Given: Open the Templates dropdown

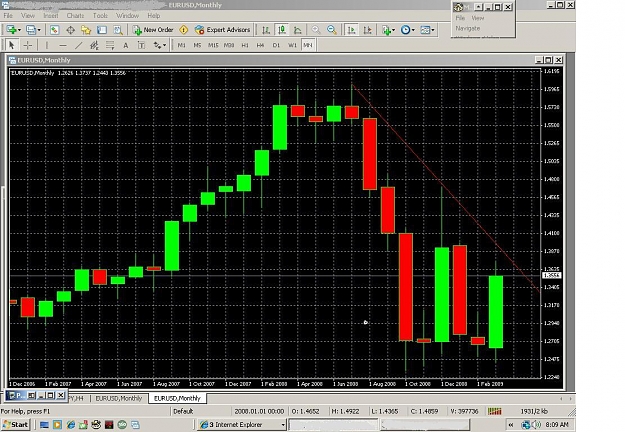Looking at the screenshot, I should (428, 30).
